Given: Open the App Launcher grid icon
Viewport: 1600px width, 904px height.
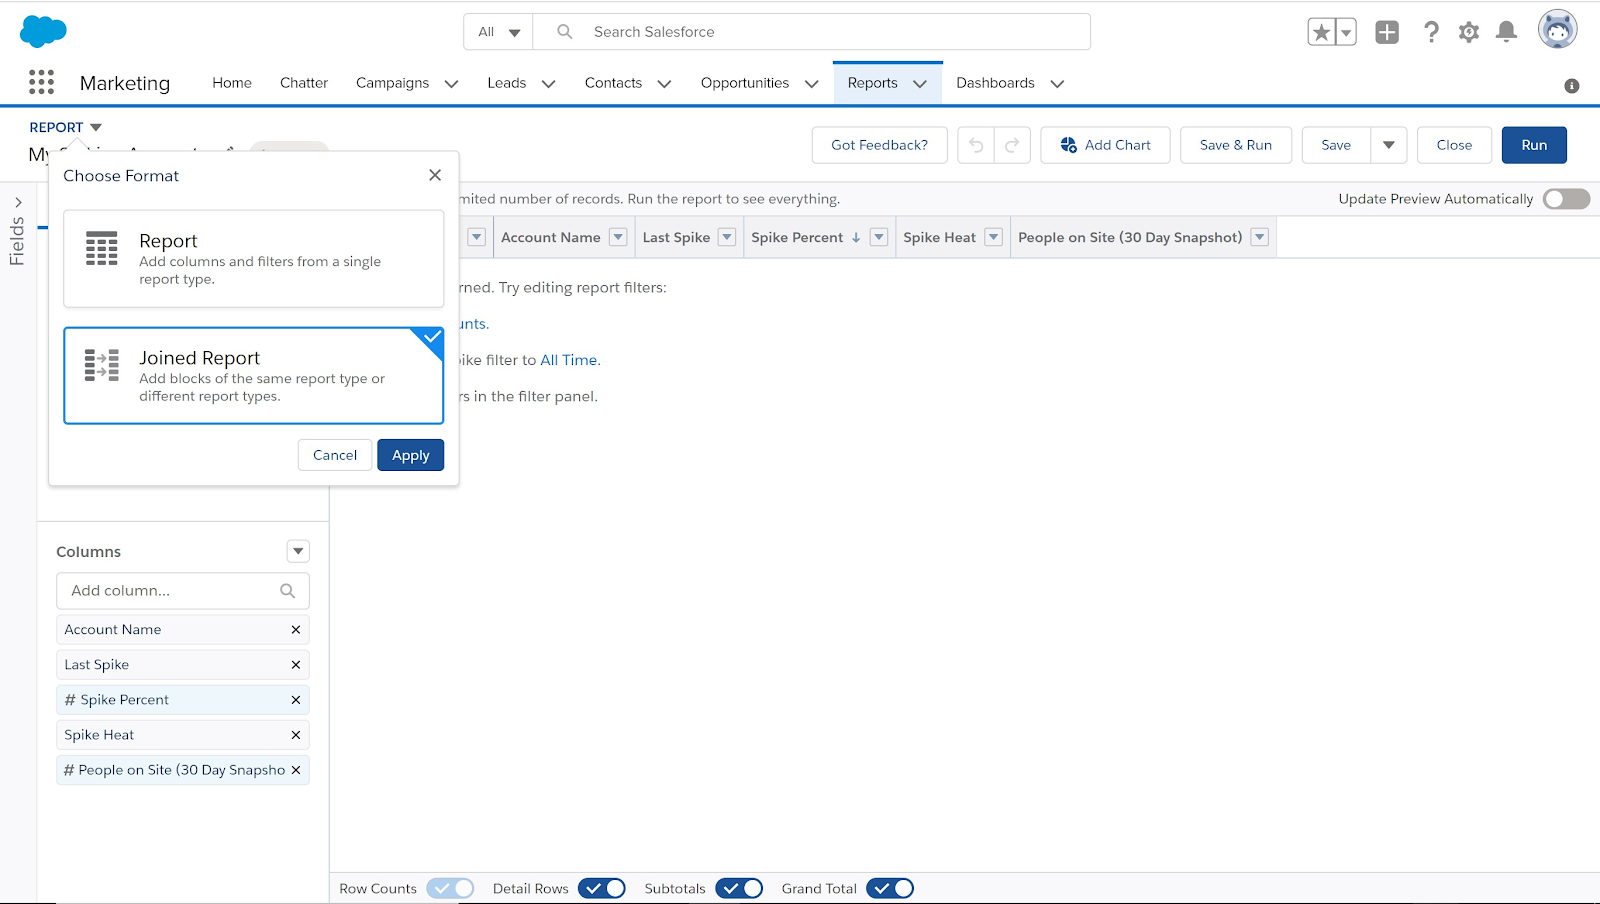Looking at the screenshot, I should click(41, 82).
